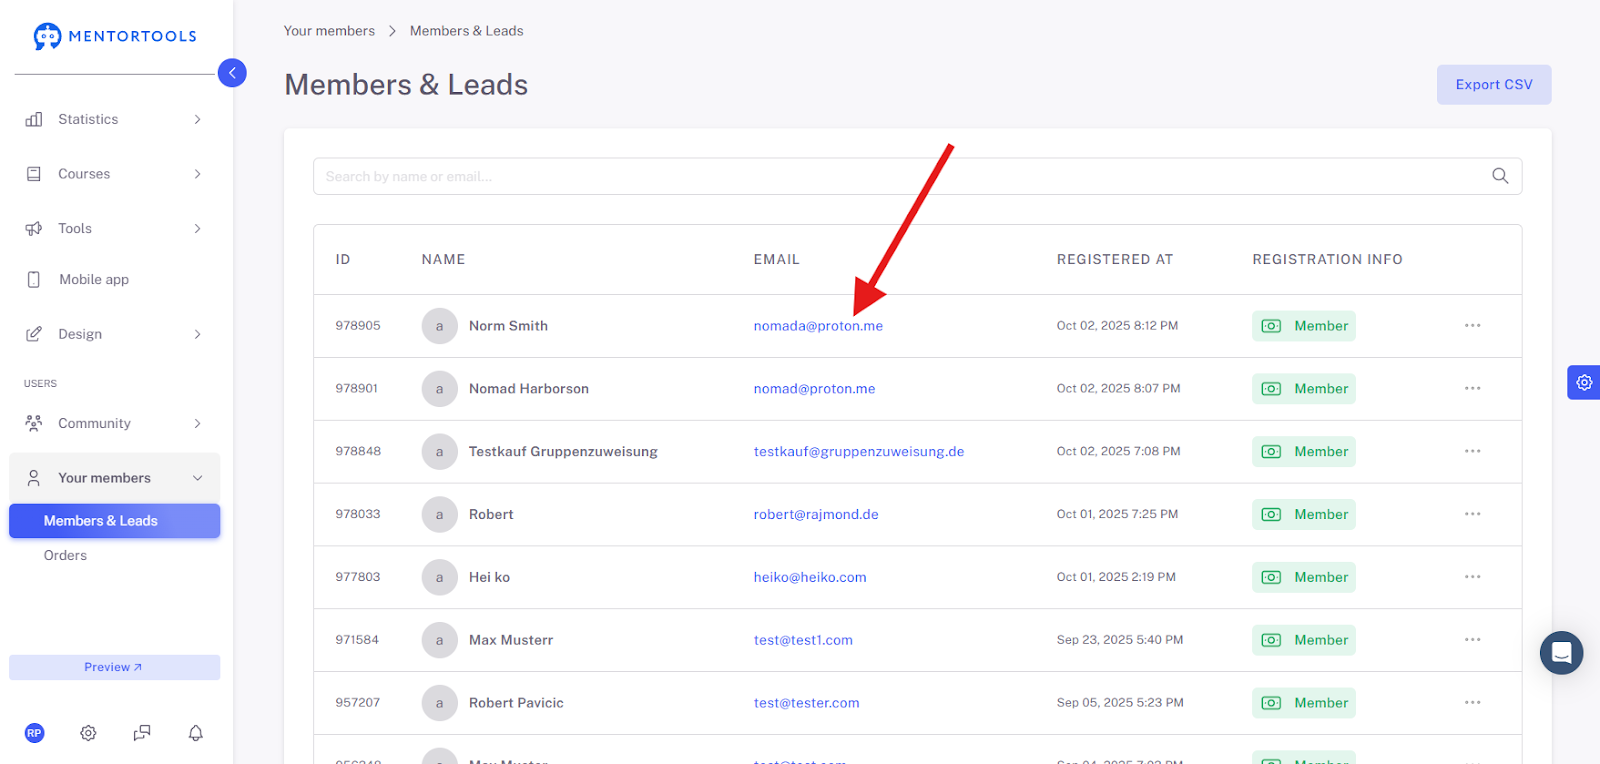Click the Mentortools logo
Screen dimensions: 1600x764
point(115,36)
